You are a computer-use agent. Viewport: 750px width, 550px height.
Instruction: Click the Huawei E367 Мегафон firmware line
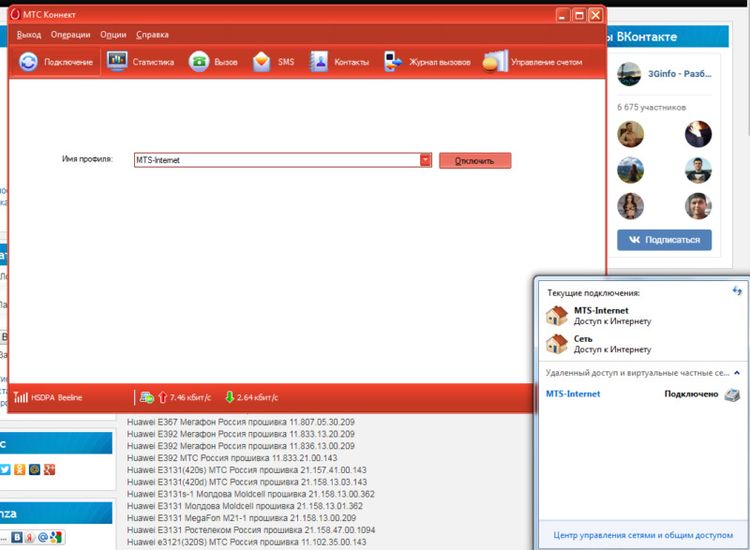241,422
